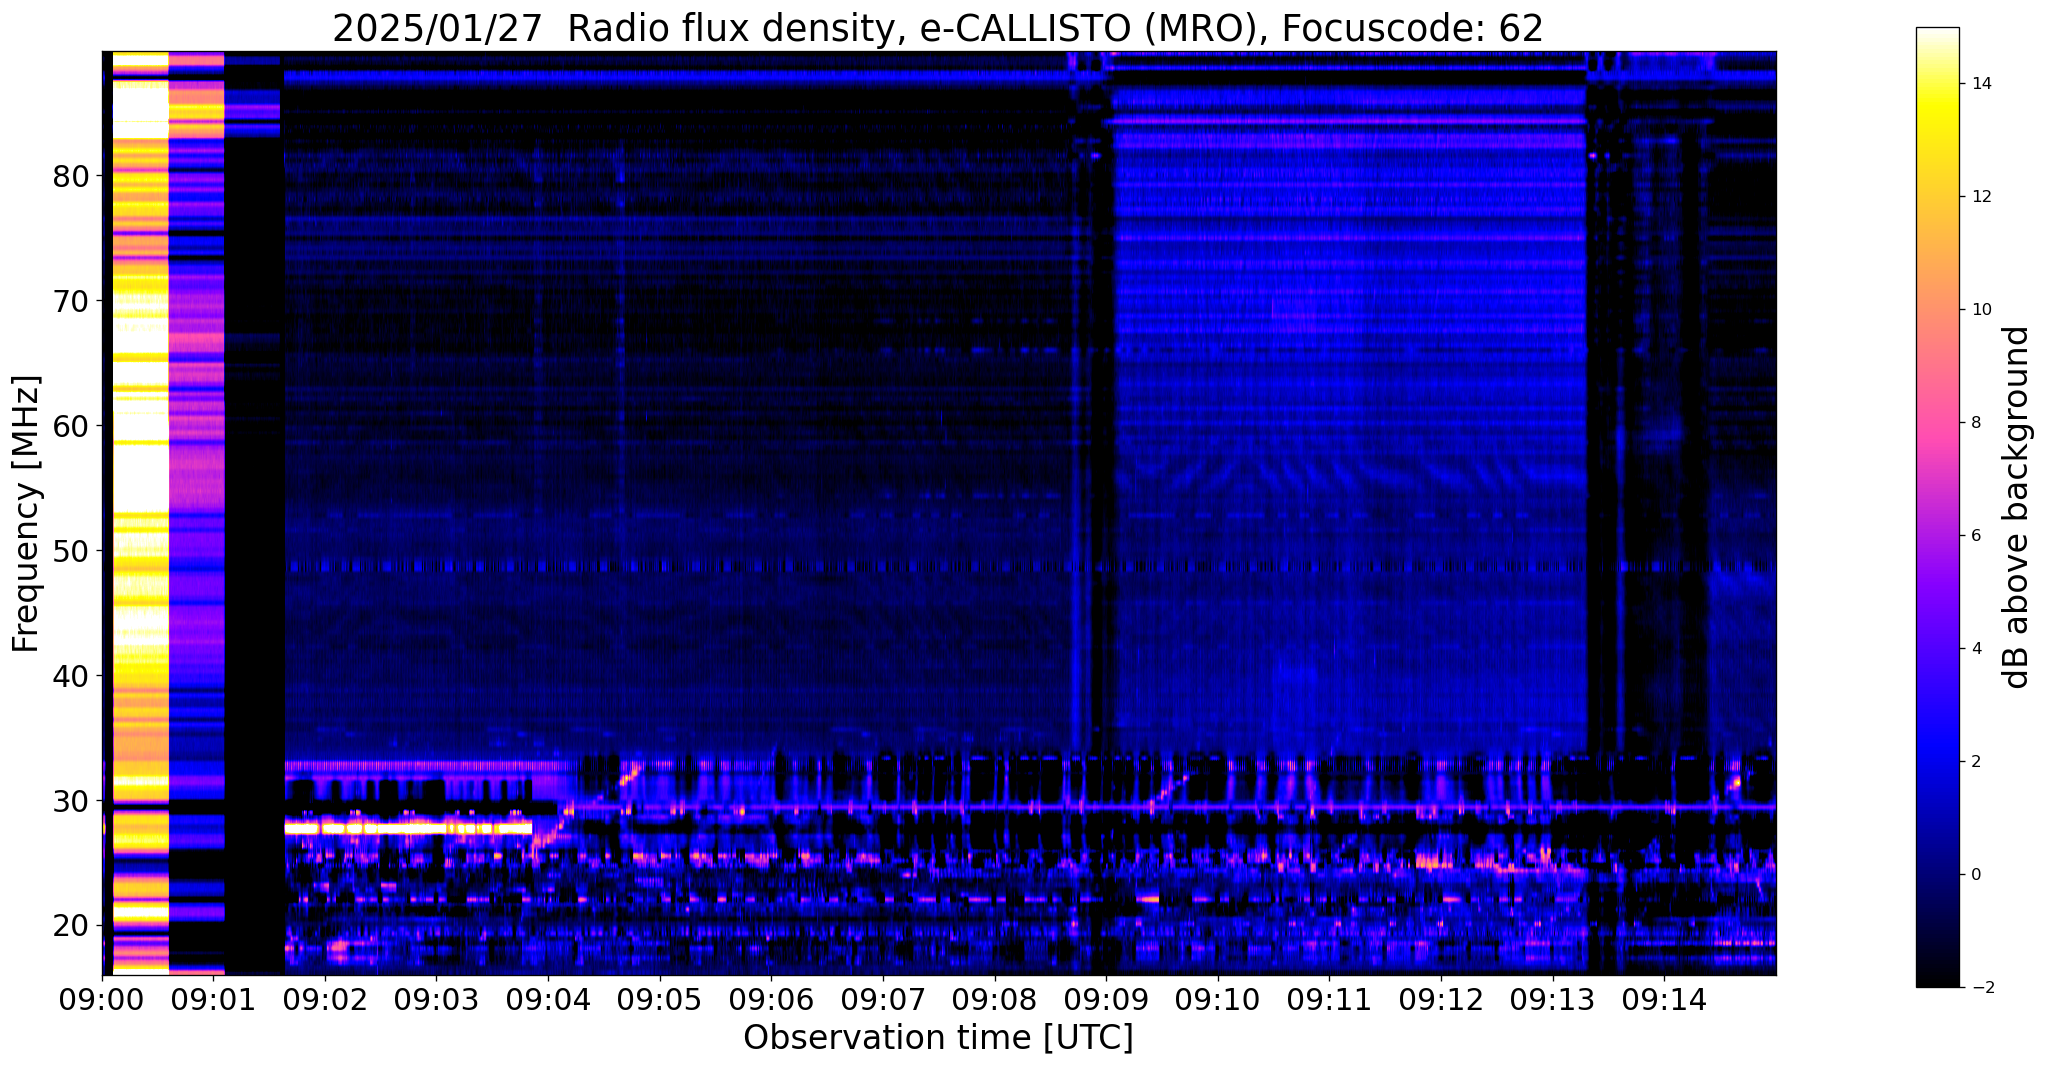Viewport: 2047px width, 1067px height.
Task: Click the 09:08 time tick label
Action: pos(995,1000)
